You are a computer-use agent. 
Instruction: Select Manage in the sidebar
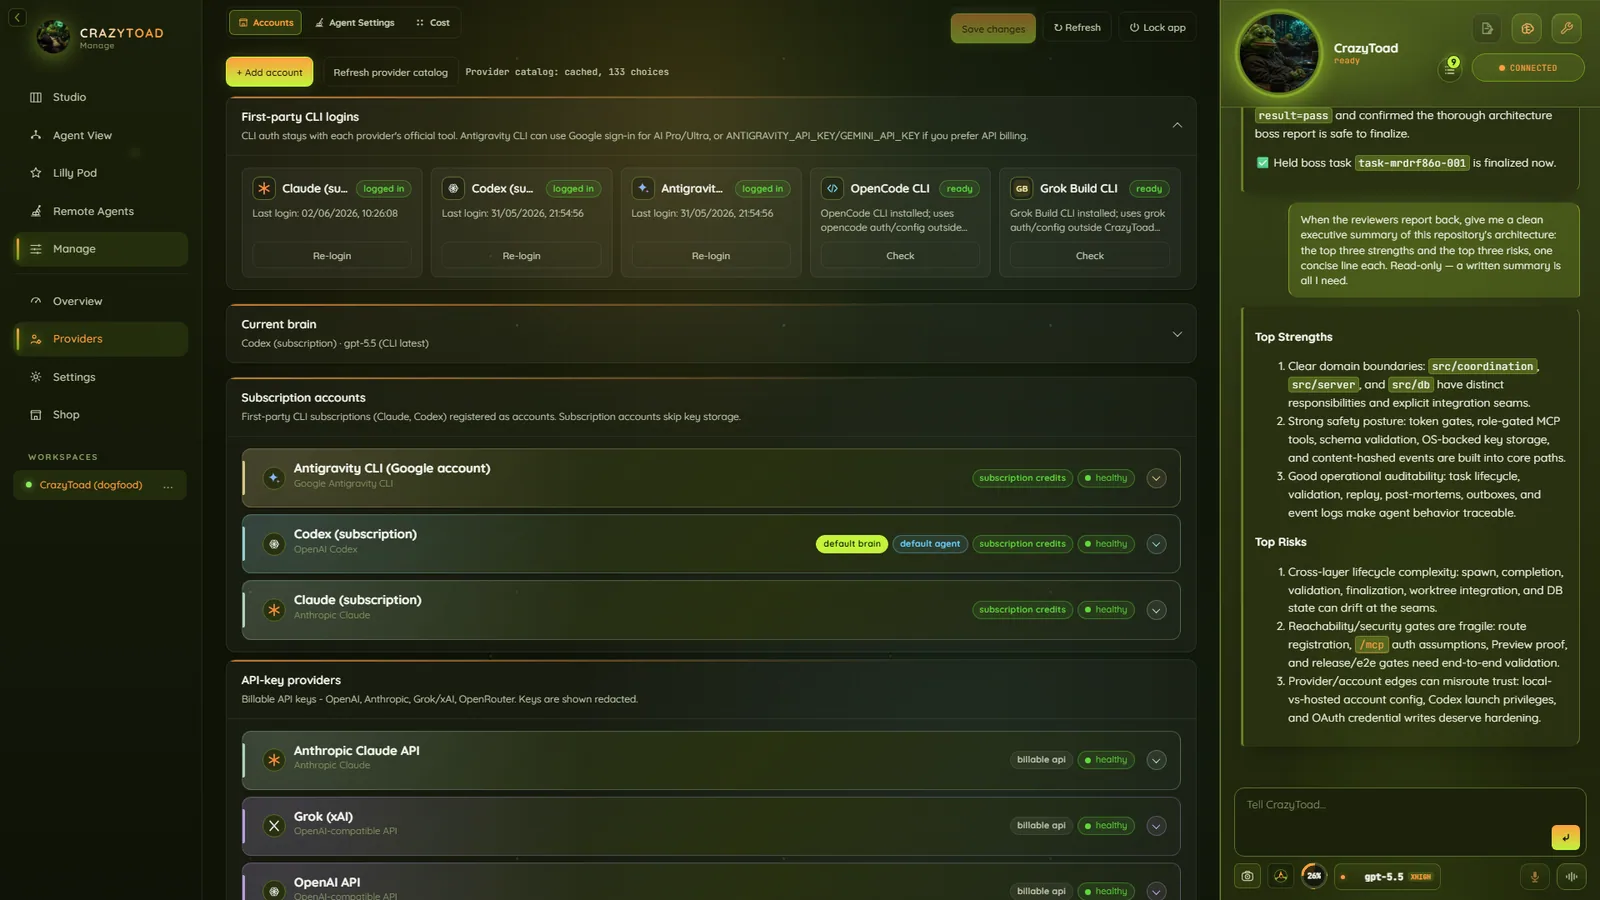(100, 249)
